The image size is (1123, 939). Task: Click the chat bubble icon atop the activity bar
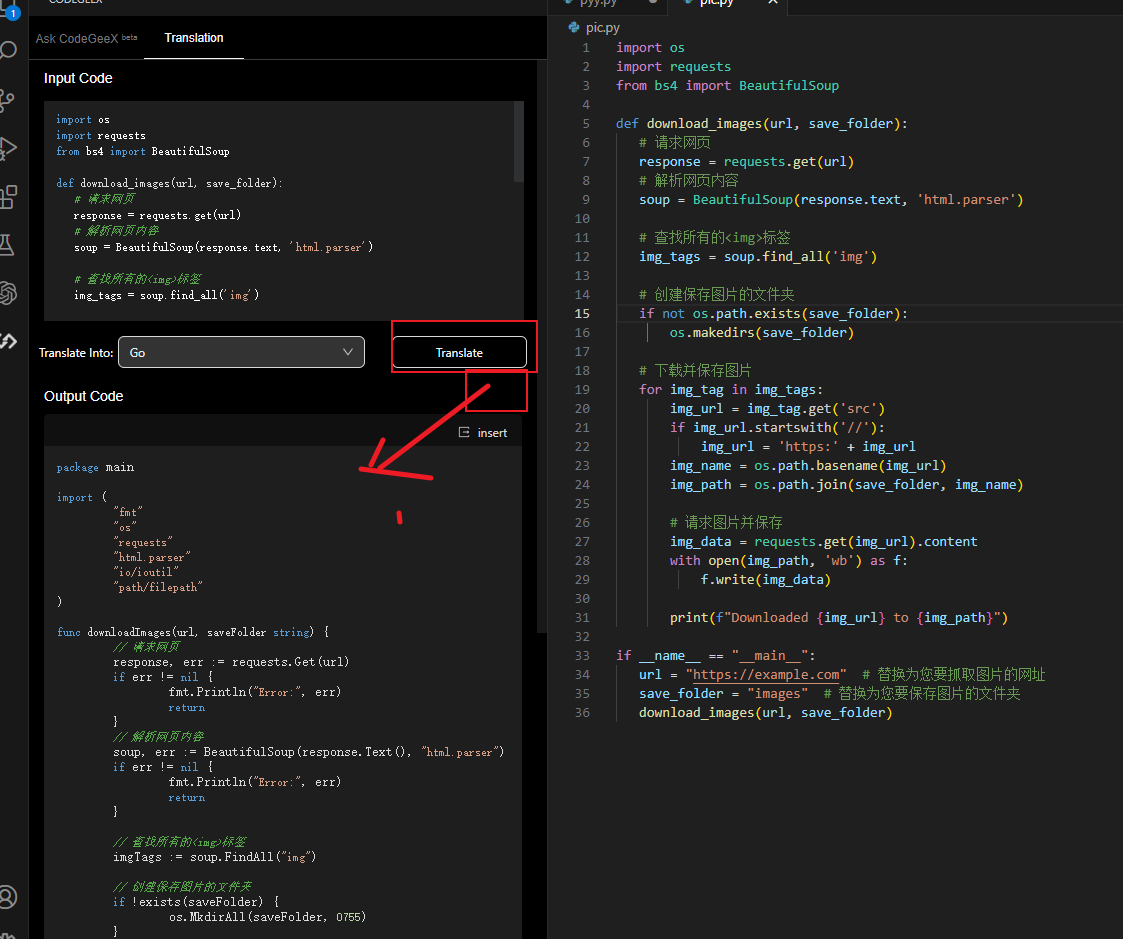coord(12,49)
